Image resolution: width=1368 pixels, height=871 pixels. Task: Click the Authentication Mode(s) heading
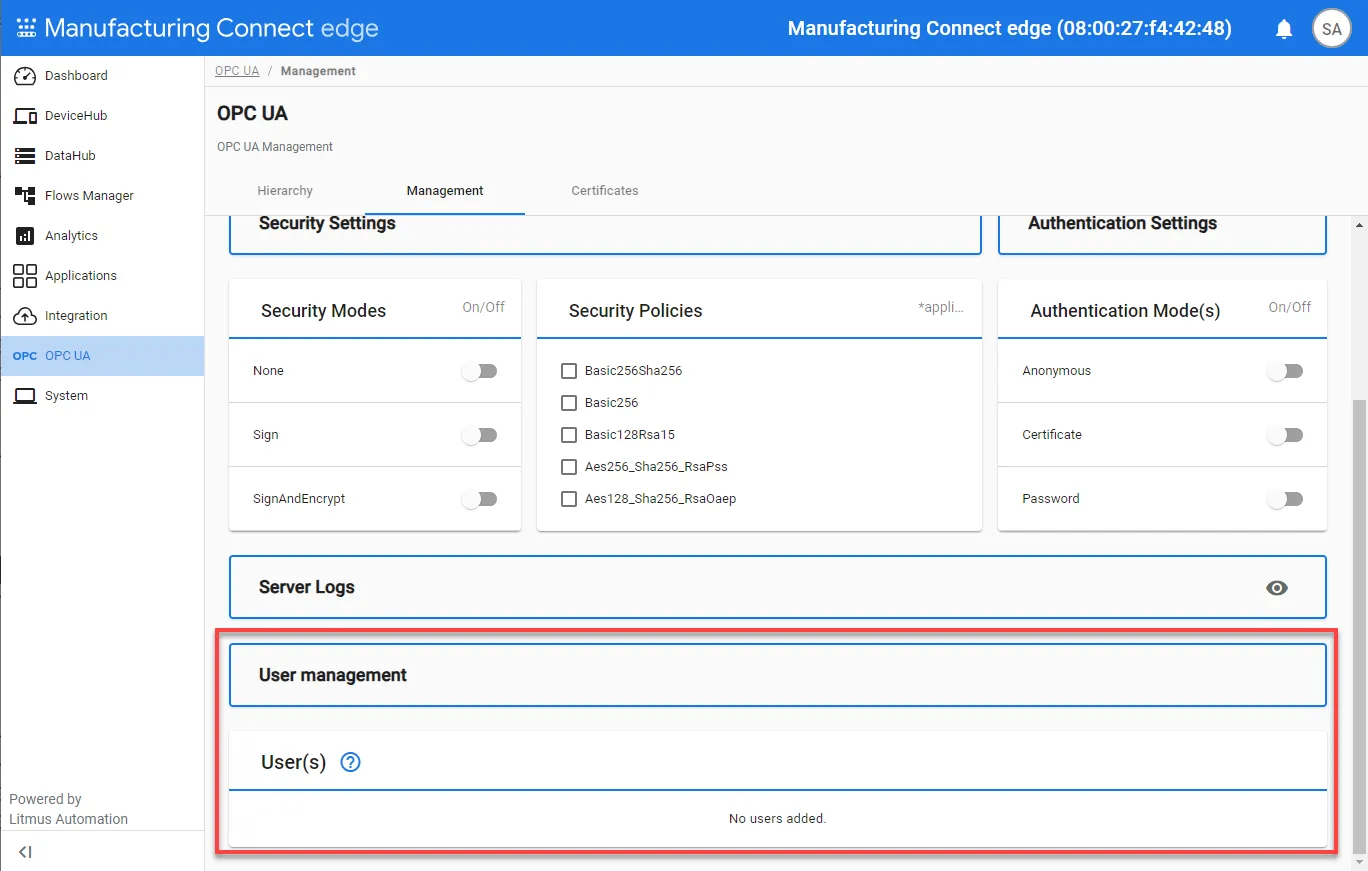[x=1125, y=311]
